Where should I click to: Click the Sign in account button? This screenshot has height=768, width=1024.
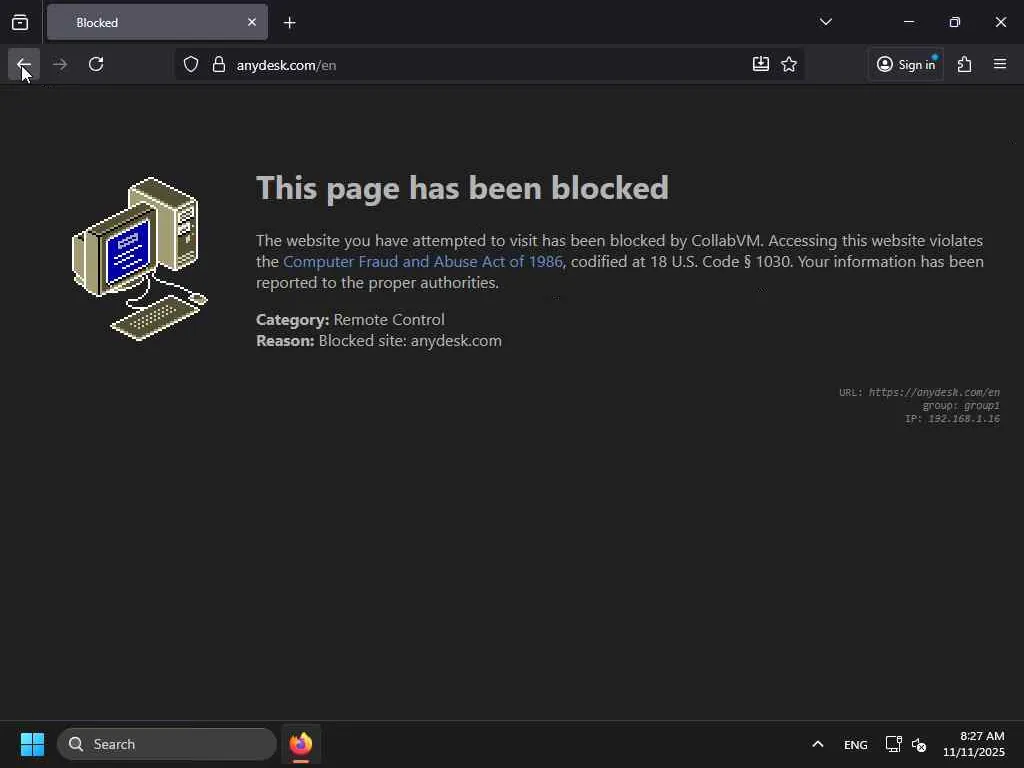(x=906, y=64)
